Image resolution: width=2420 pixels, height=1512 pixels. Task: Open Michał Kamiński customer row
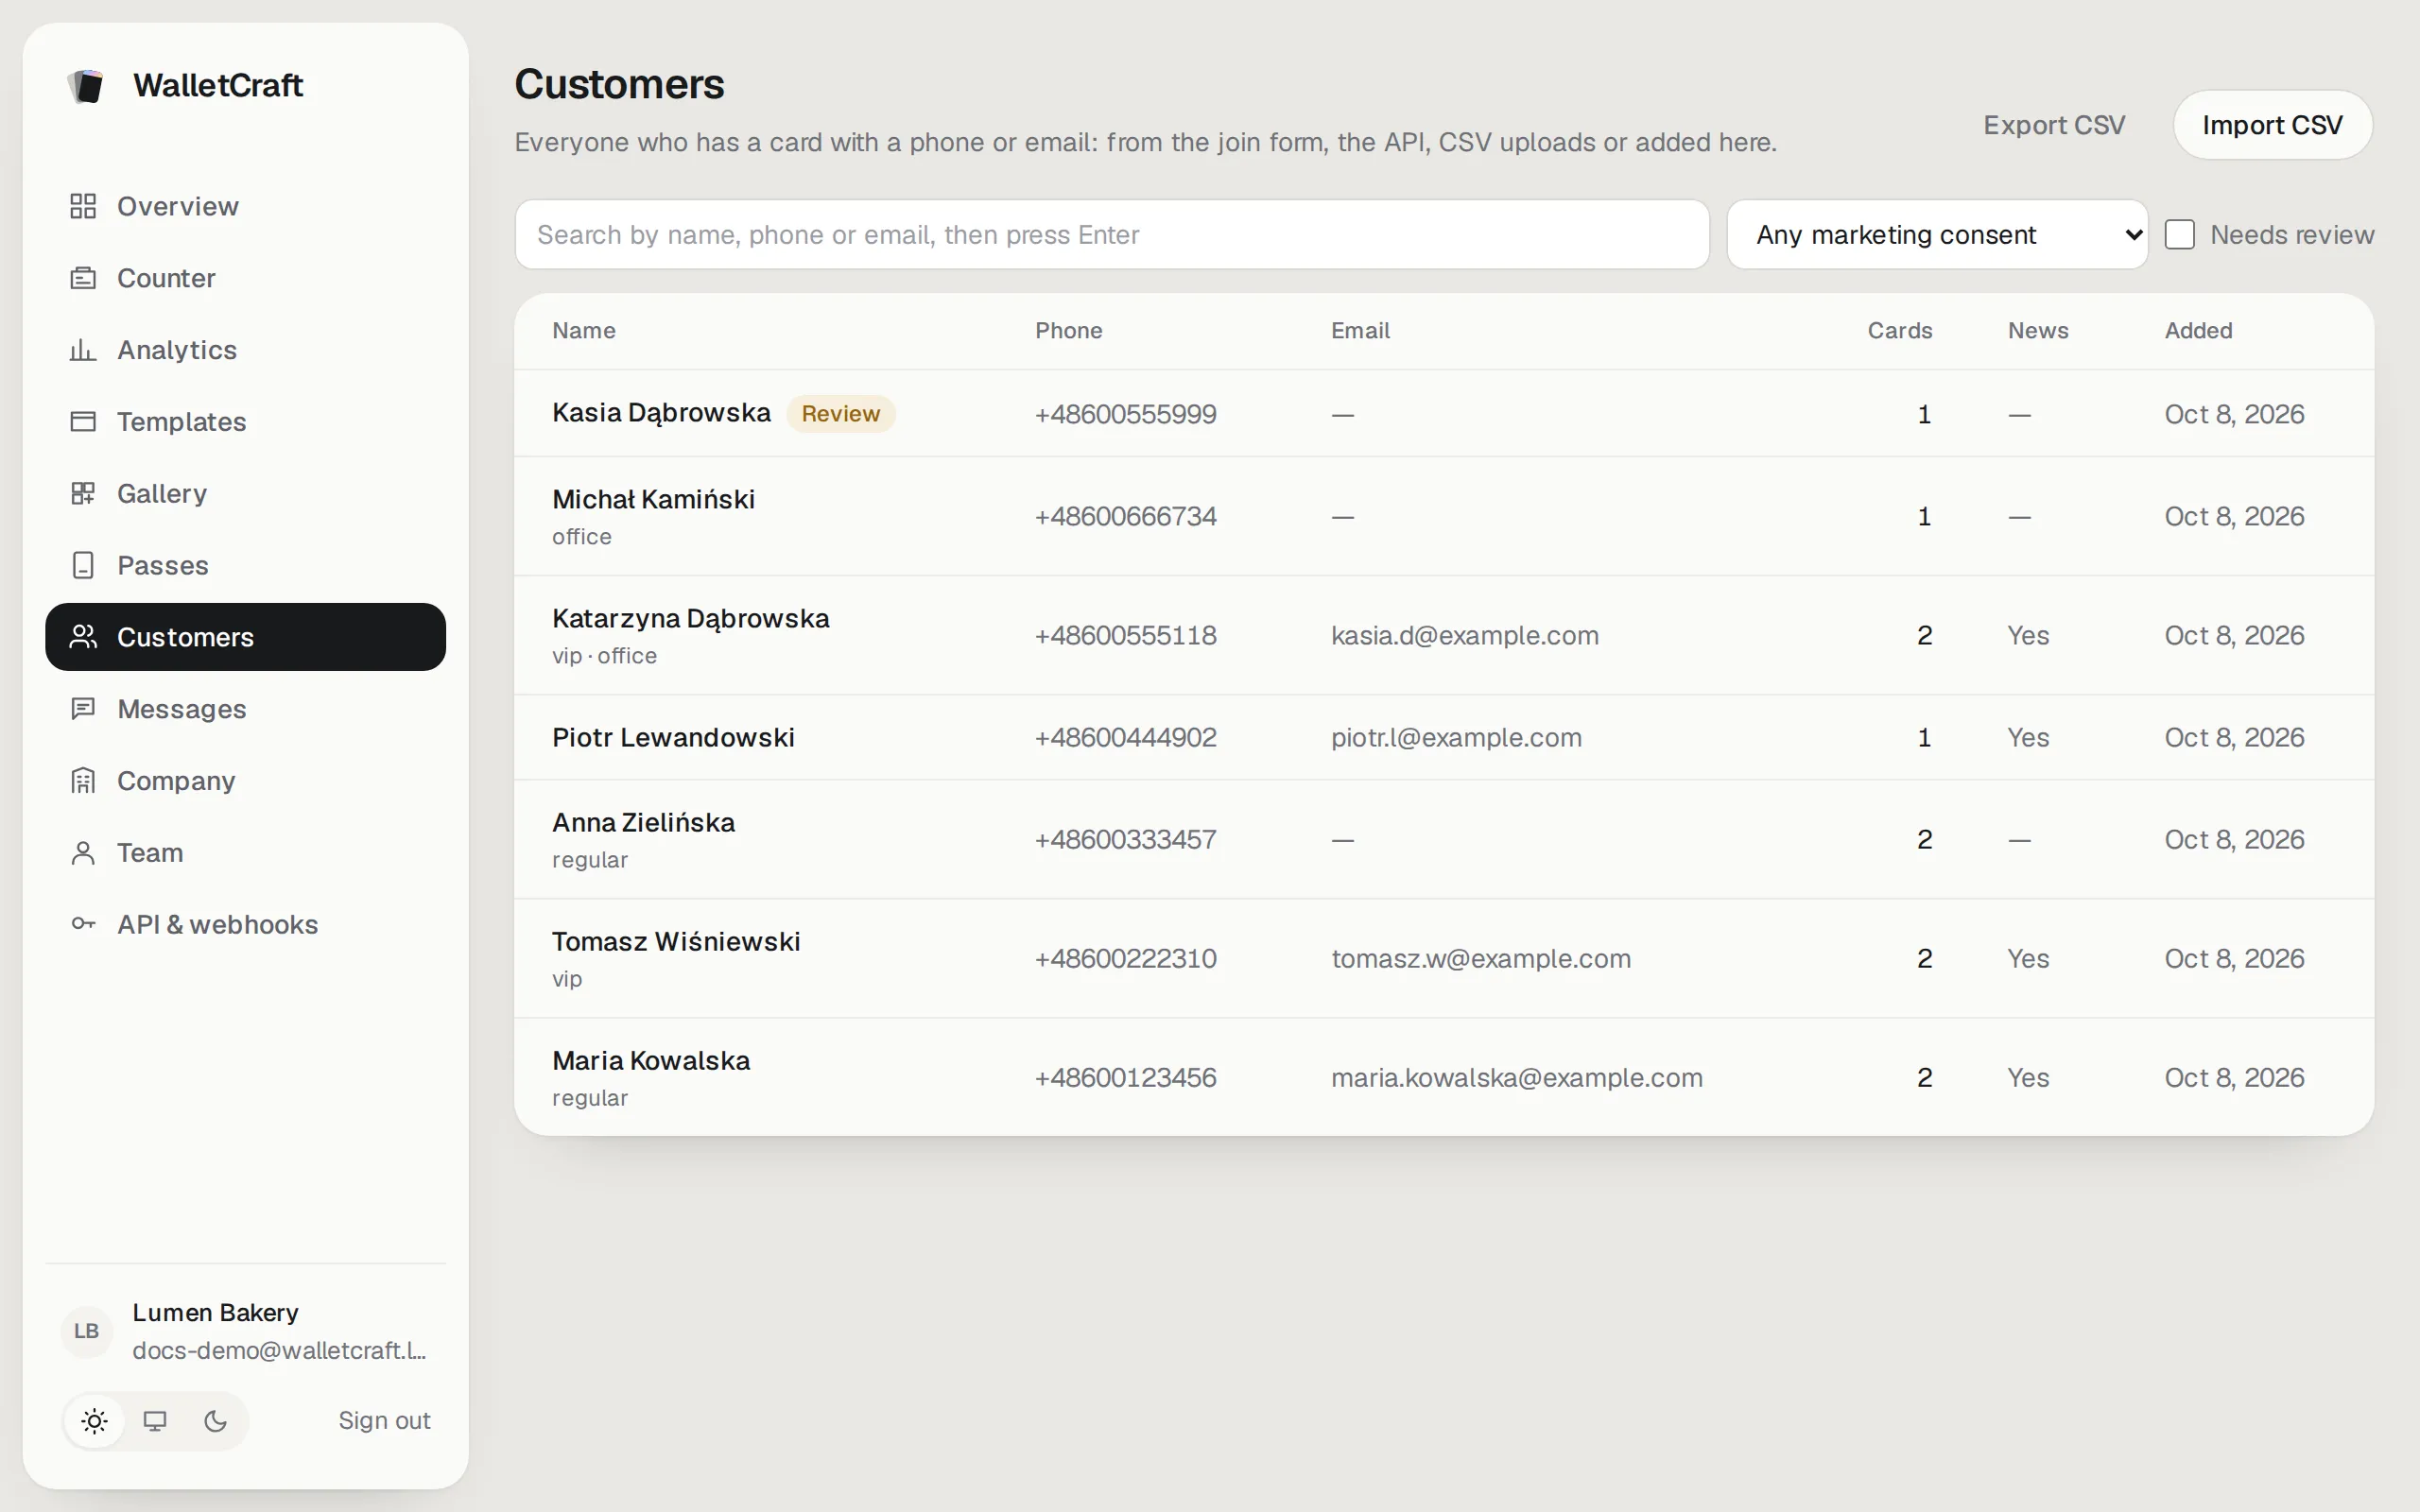coord(1443,516)
